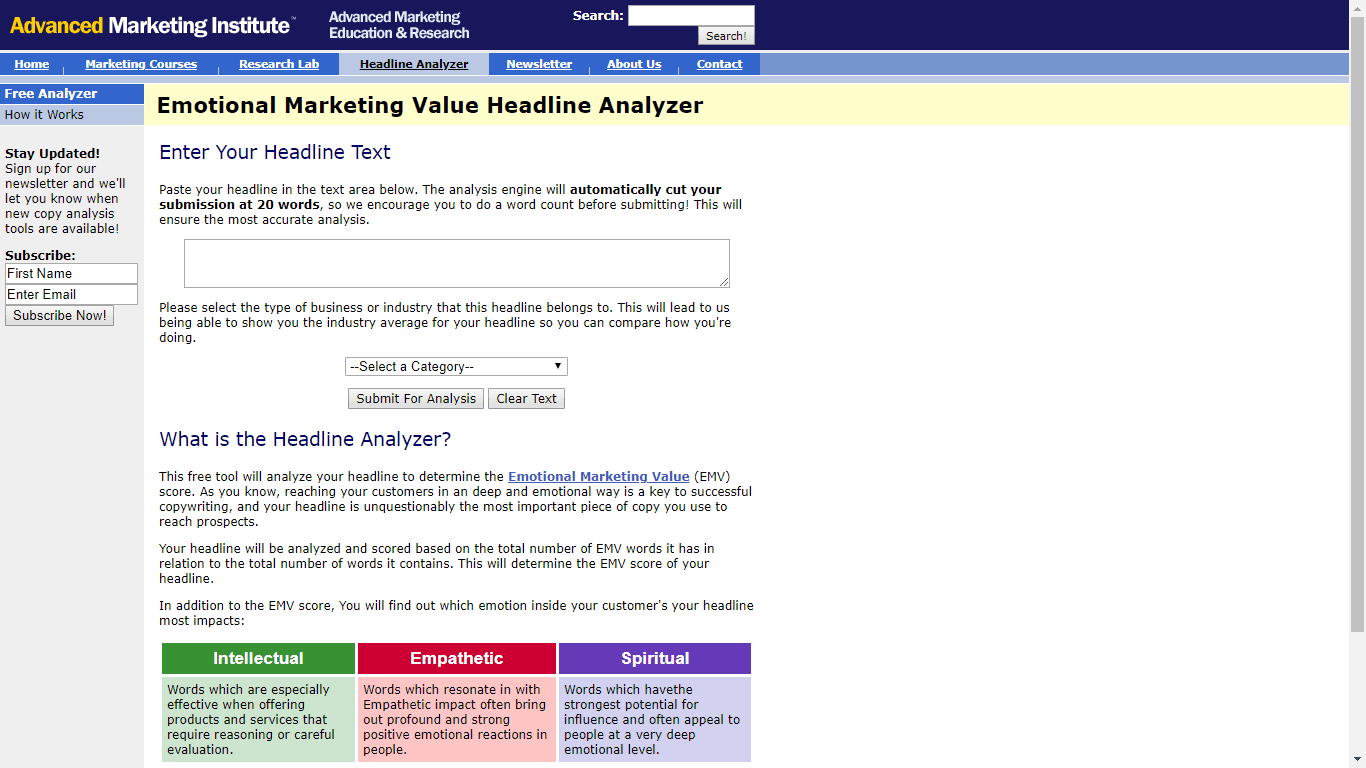Select the Headline Analyzer tab

pyautogui.click(x=414, y=64)
